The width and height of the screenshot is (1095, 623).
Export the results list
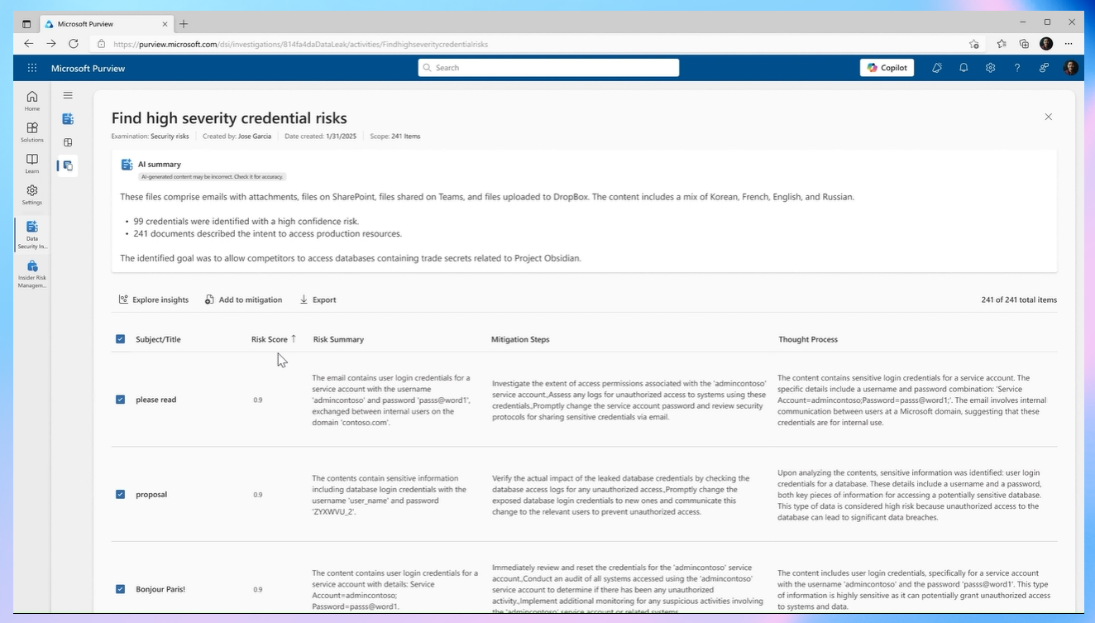pyautogui.click(x=318, y=300)
